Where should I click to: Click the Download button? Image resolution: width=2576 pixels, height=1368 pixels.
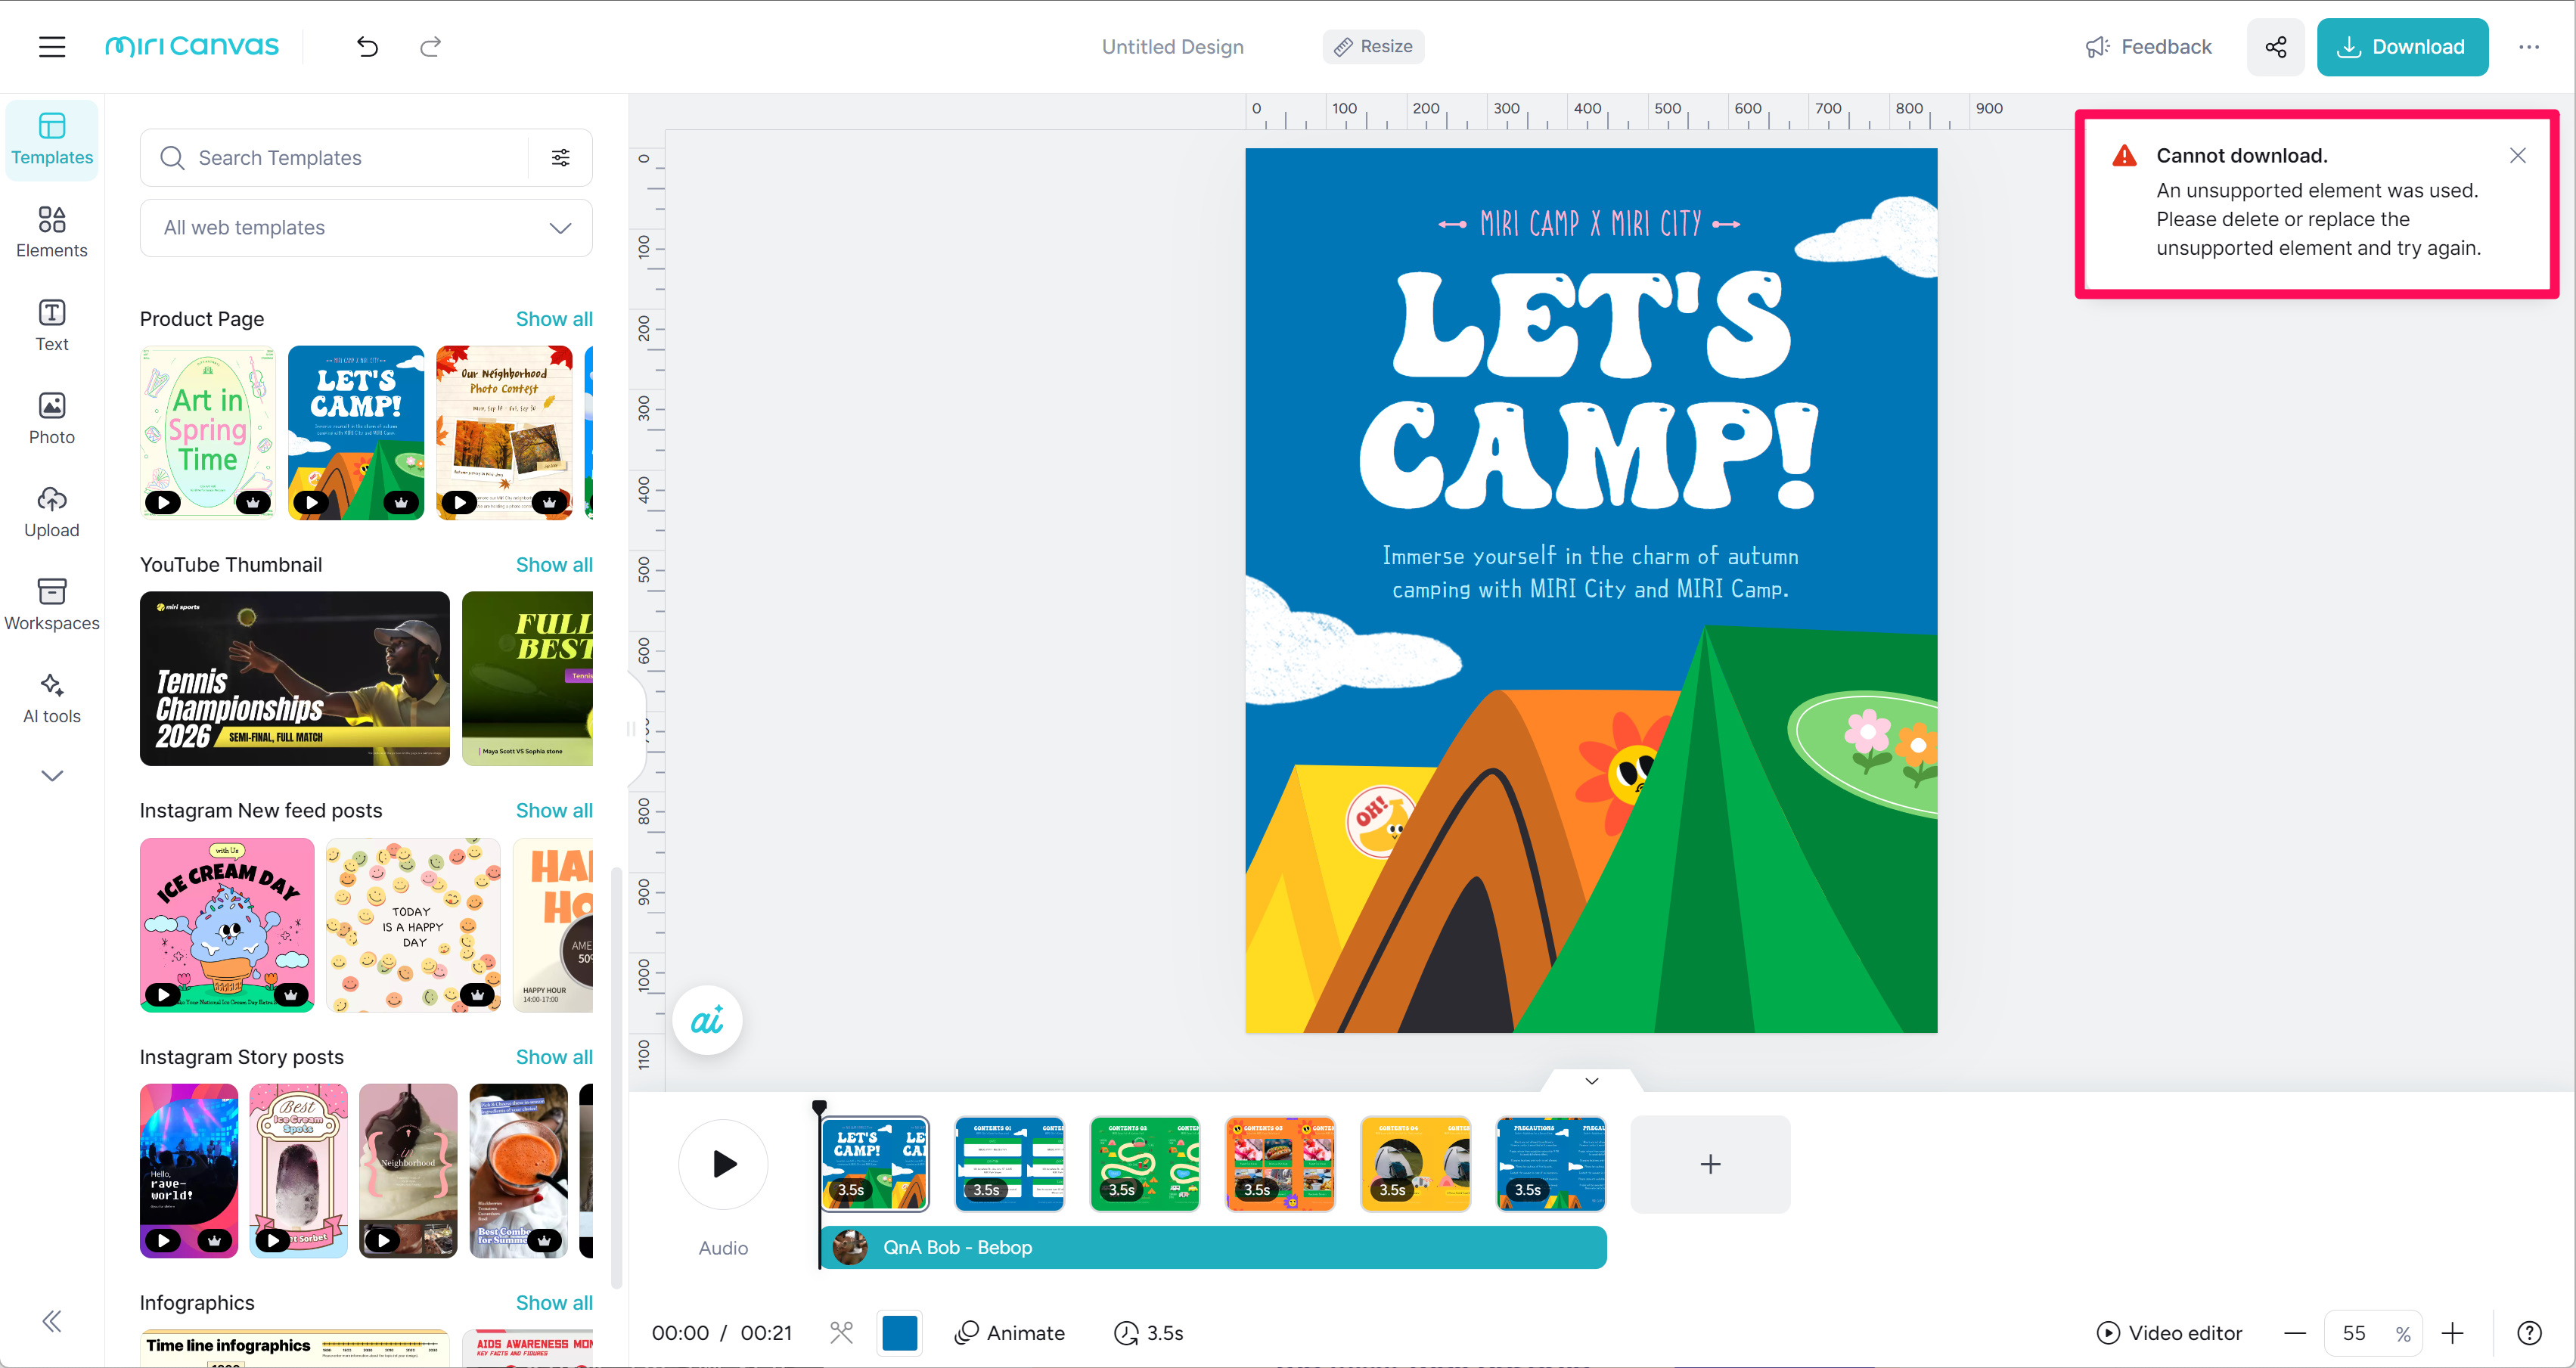tap(2402, 47)
